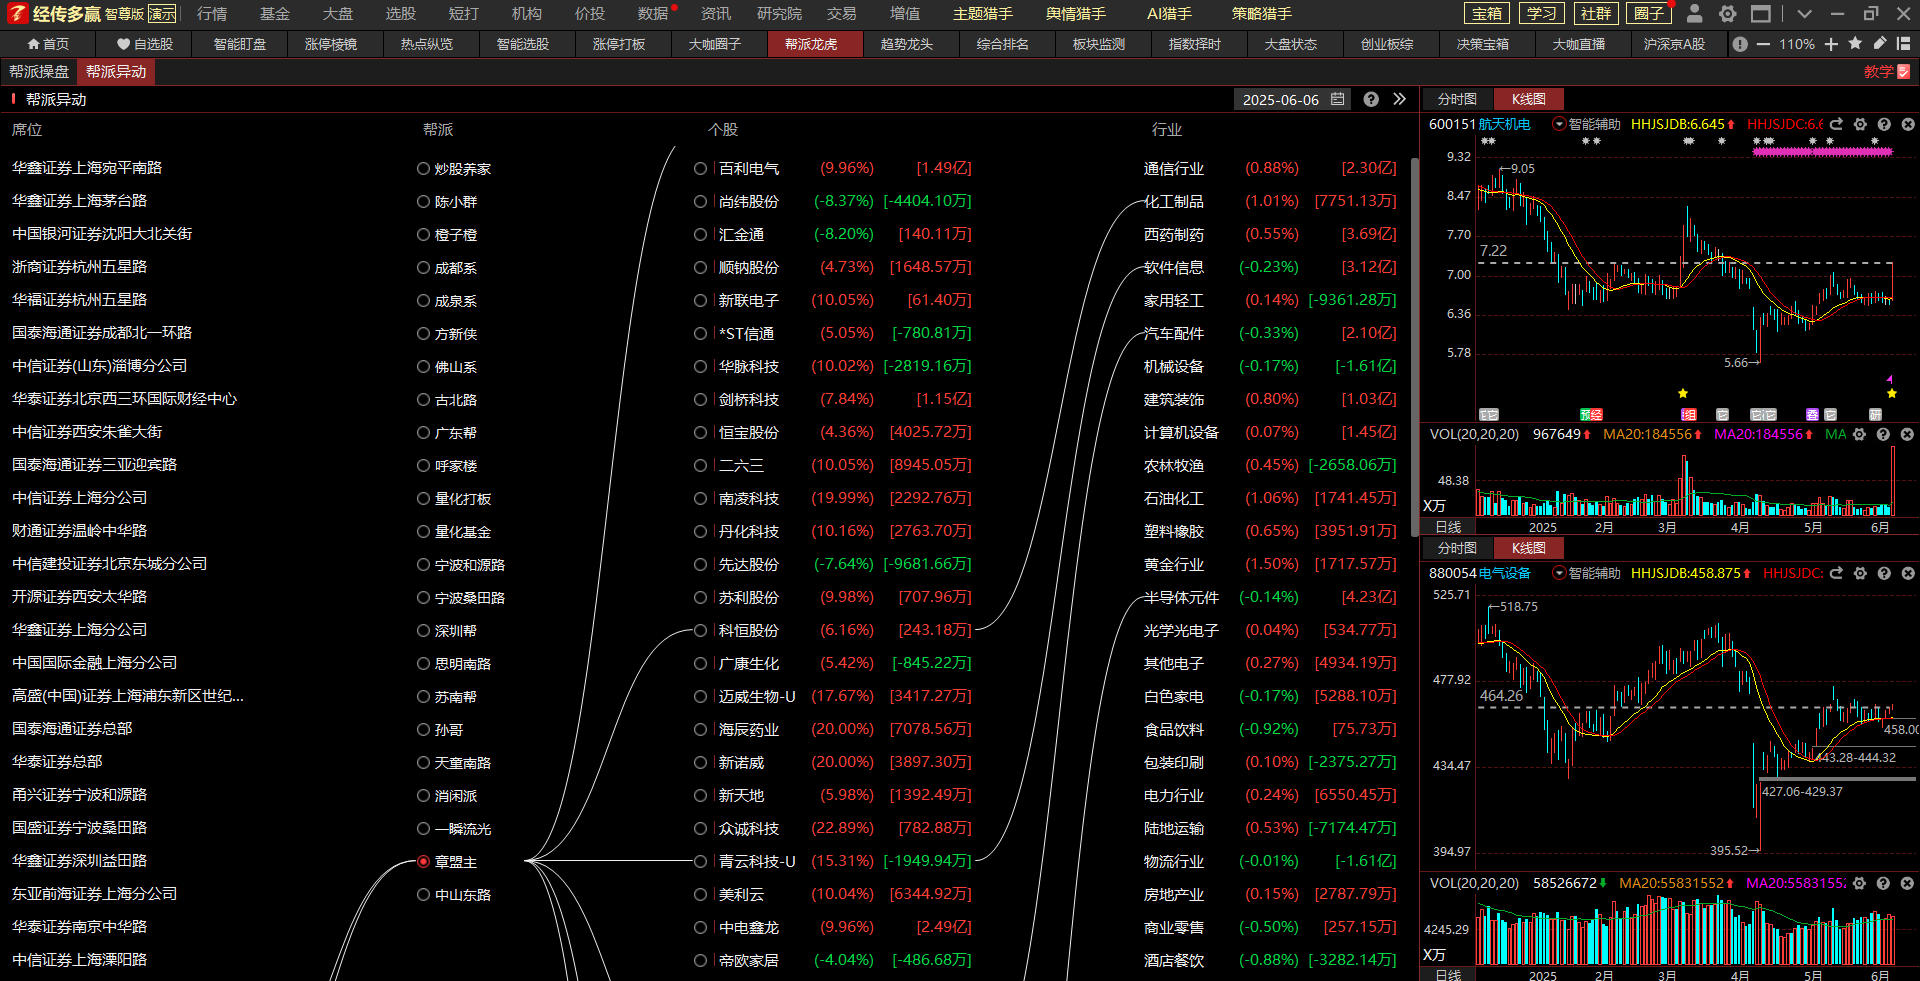Screen dimensions: 1920x981
Task: Close the 电气设备 chart panel
Action: click(1907, 573)
